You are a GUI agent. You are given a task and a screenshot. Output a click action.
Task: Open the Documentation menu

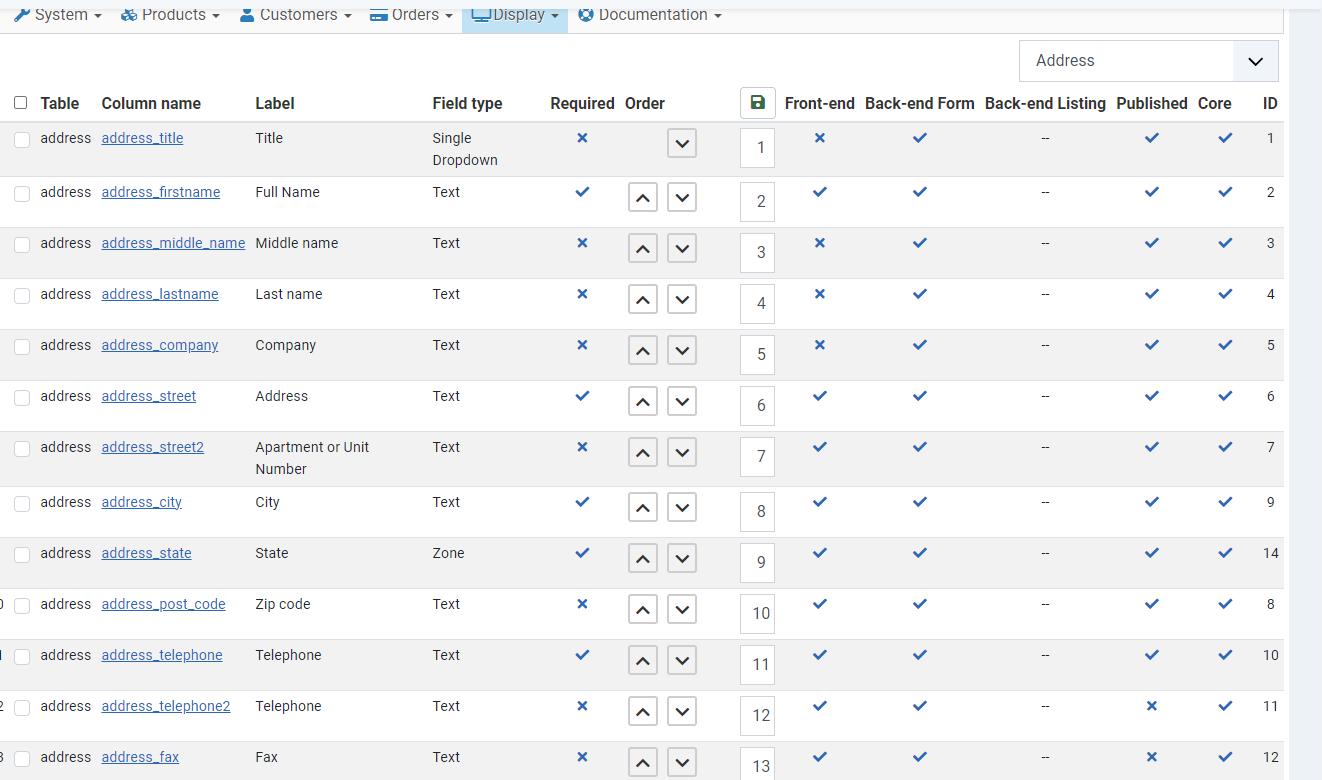click(x=650, y=15)
